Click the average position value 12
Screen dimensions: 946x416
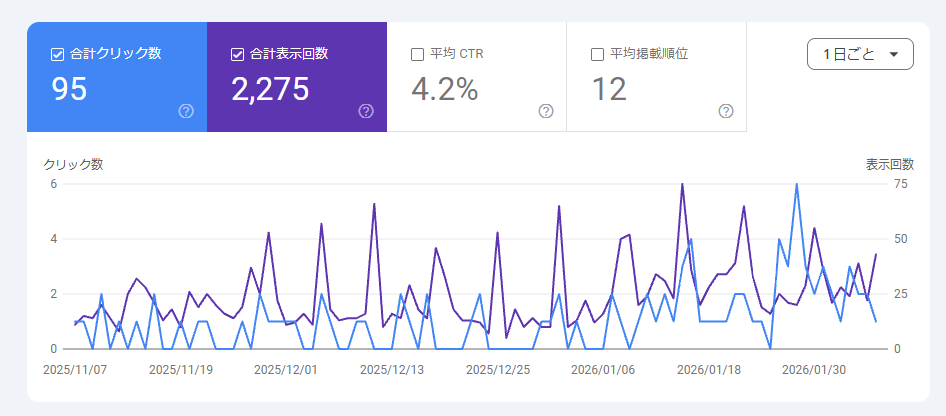609,90
